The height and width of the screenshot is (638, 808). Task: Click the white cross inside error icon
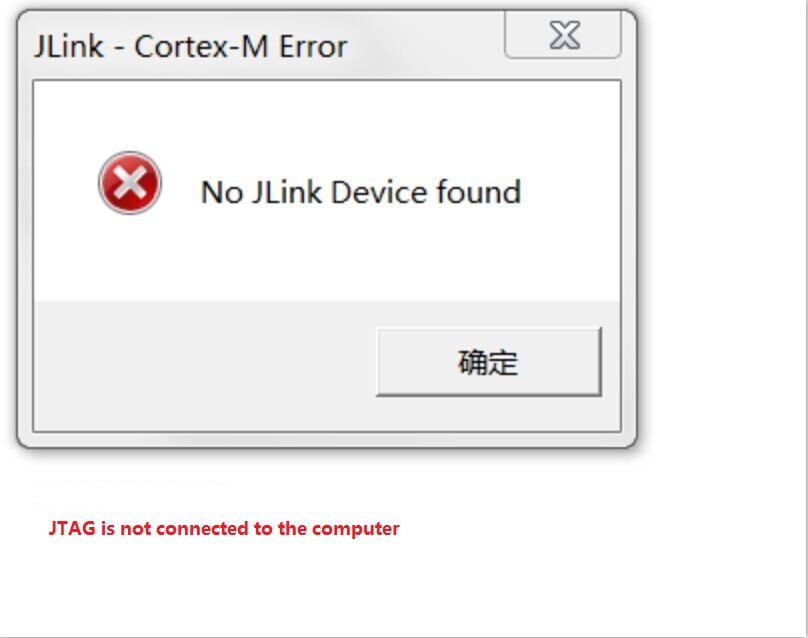130,183
